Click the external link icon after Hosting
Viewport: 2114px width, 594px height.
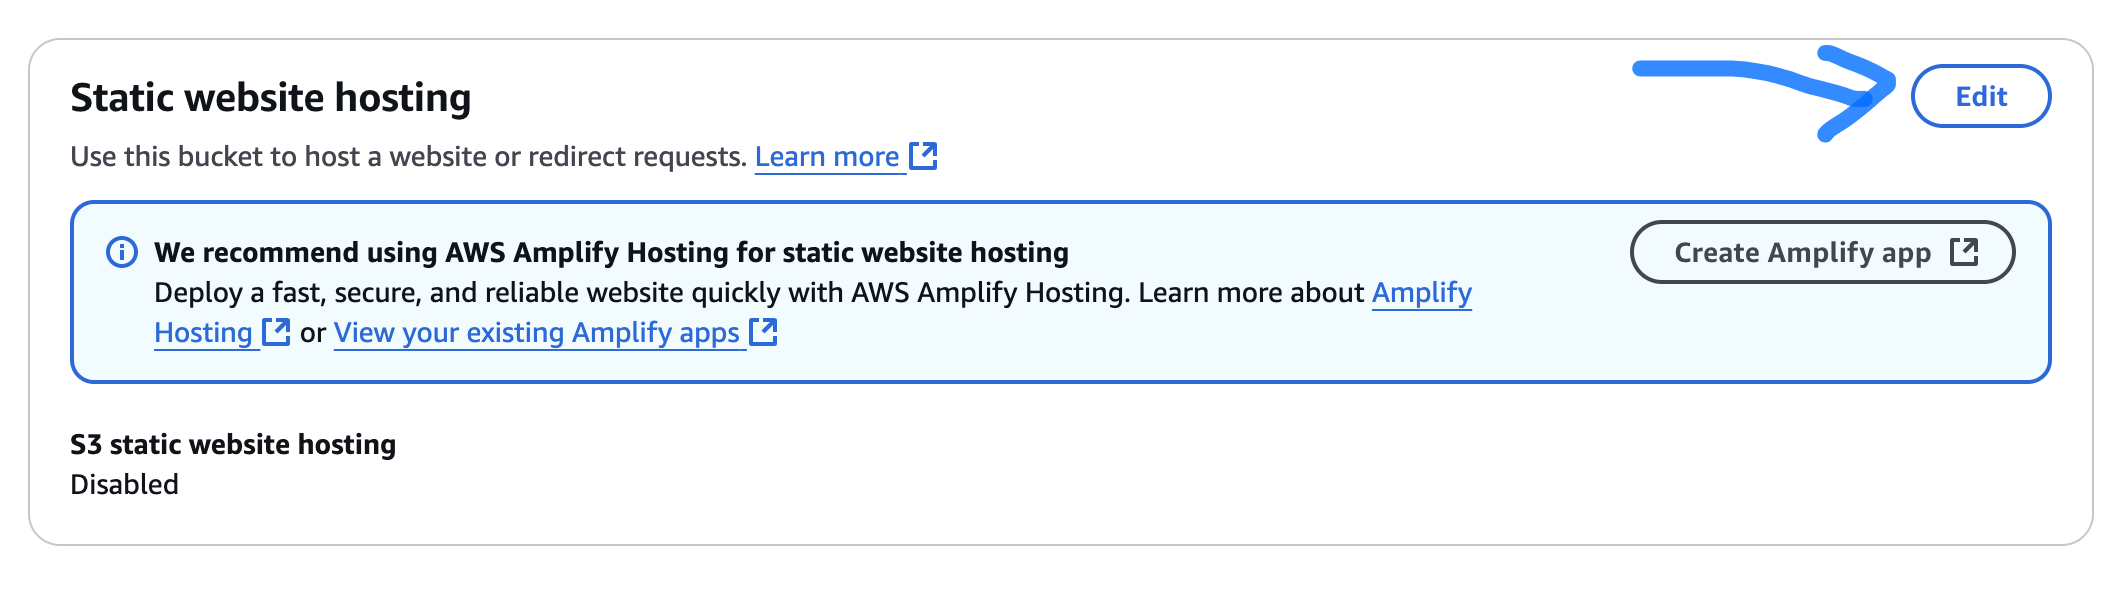click(x=276, y=332)
